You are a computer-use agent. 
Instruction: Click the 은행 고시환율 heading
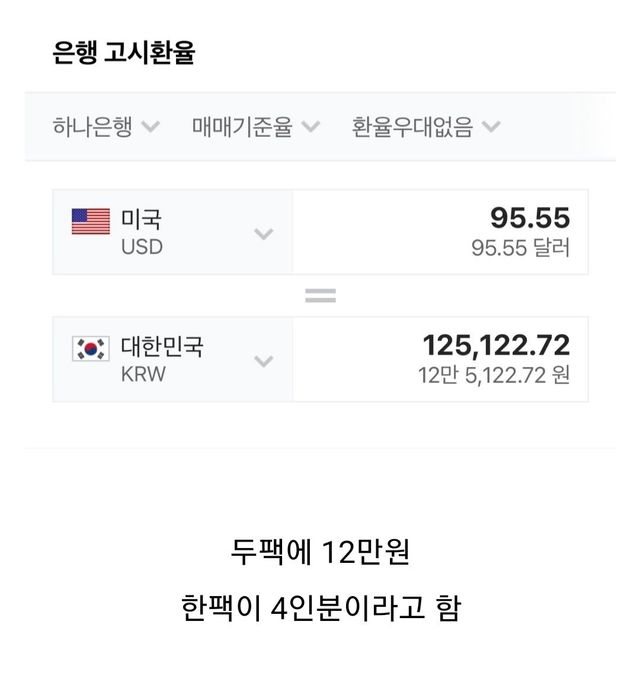[x=123, y=53]
